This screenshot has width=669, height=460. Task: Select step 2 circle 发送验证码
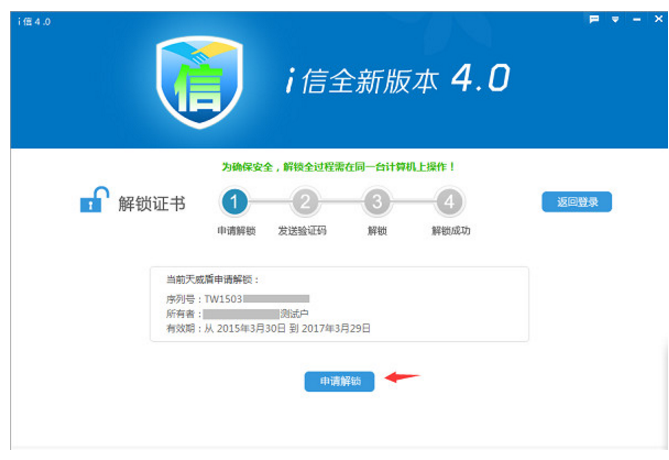click(305, 202)
